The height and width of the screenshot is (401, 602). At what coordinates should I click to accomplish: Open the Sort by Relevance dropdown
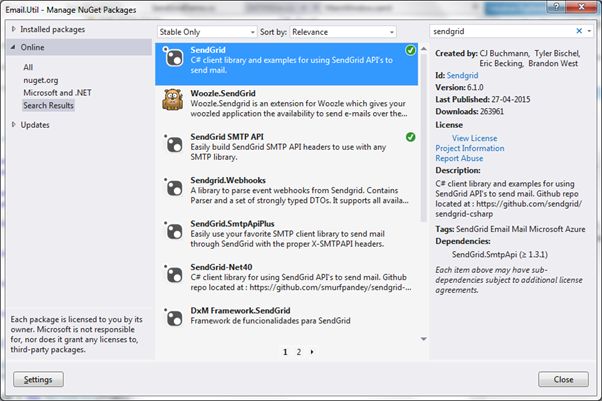(343, 32)
